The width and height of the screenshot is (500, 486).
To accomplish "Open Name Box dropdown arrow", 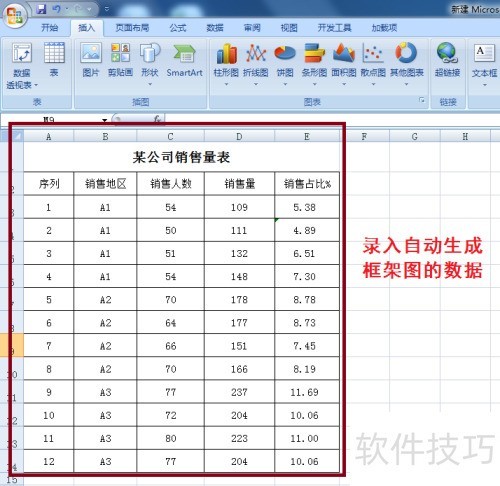I will 105,120.
